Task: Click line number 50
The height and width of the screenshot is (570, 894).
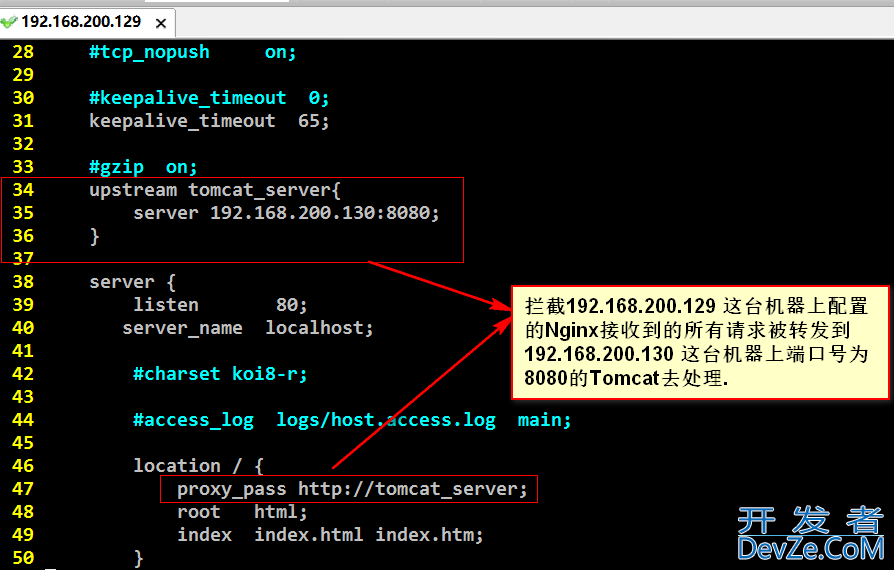Action: (x=23, y=558)
